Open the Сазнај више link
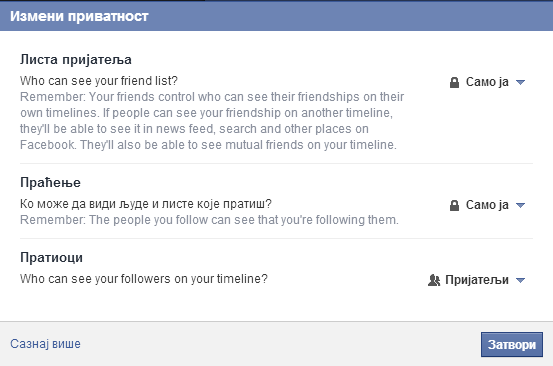 click(45, 344)
